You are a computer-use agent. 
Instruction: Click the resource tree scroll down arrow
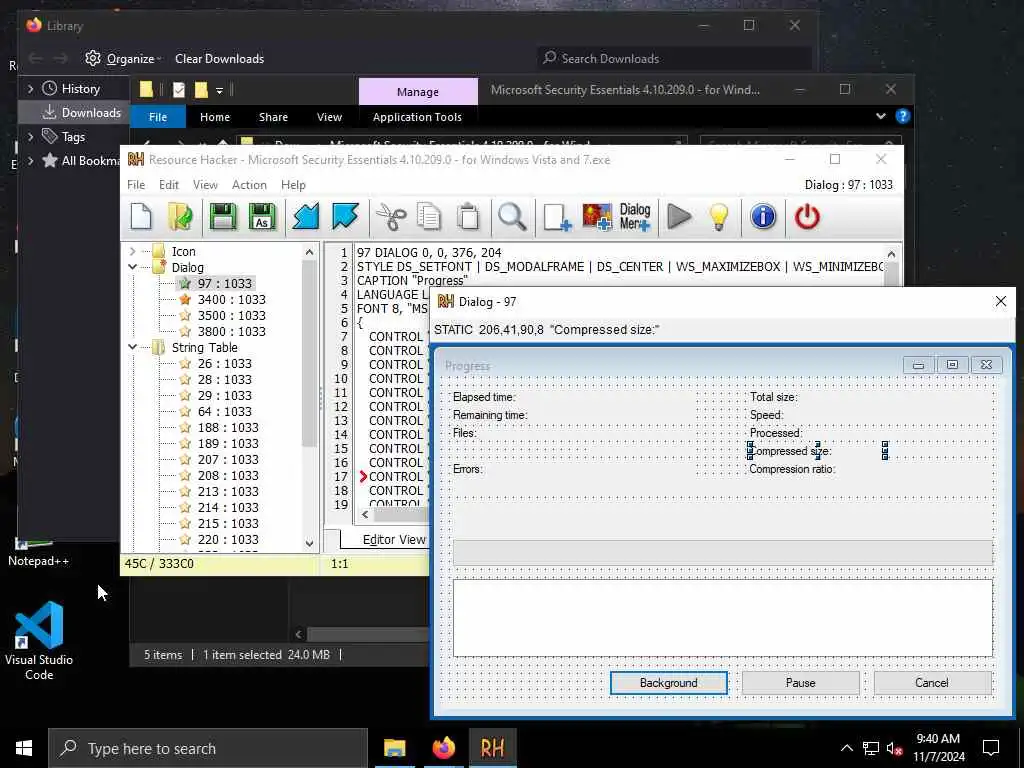[x=310, y=543]
